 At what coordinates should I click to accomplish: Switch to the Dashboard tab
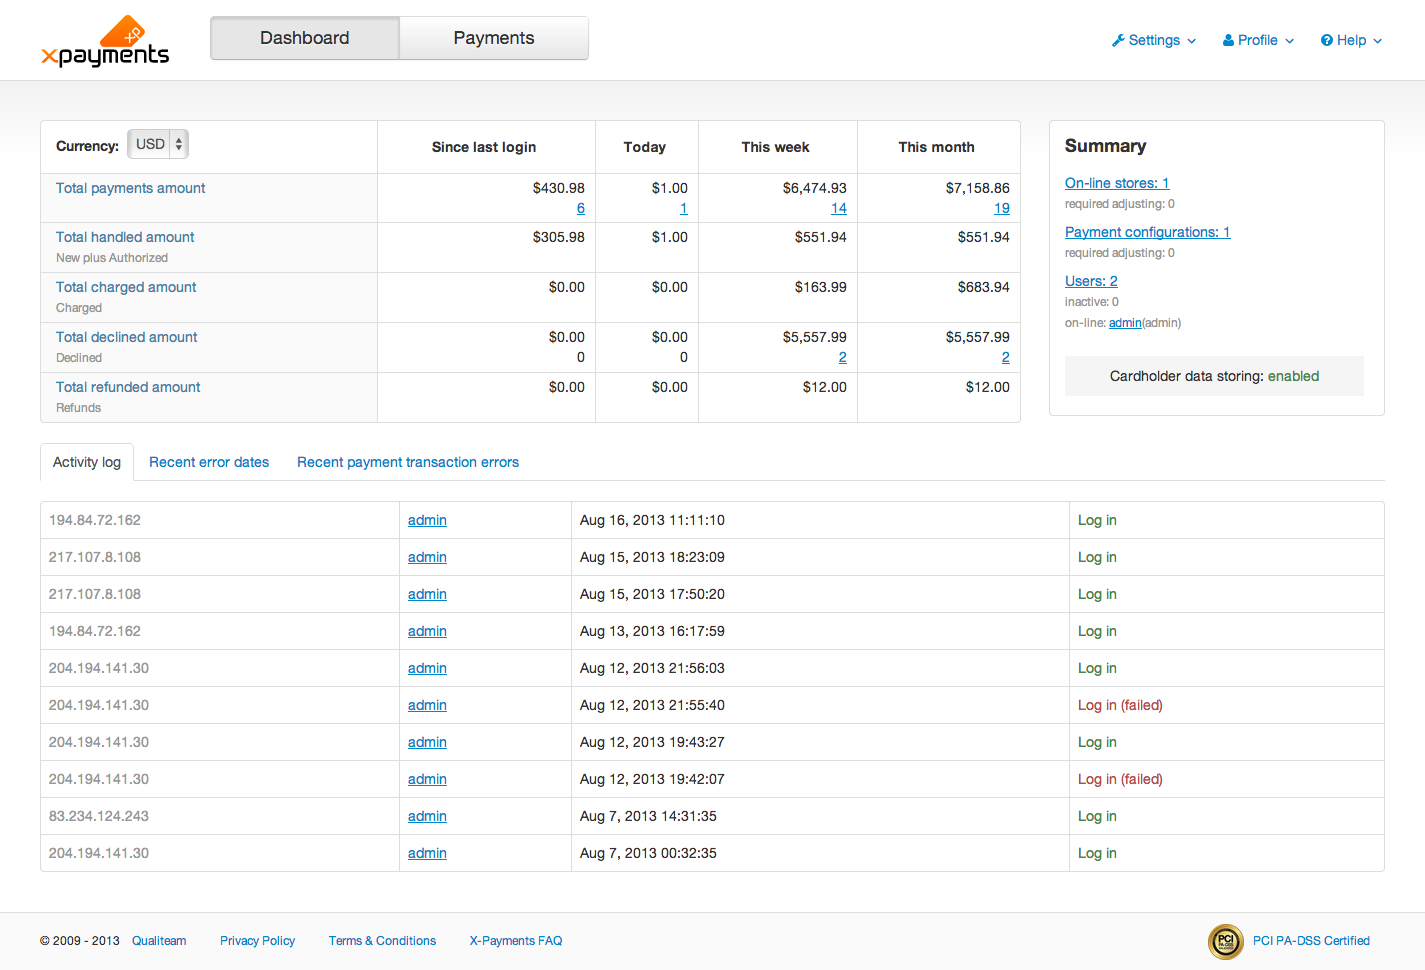(x=305, y=38)
